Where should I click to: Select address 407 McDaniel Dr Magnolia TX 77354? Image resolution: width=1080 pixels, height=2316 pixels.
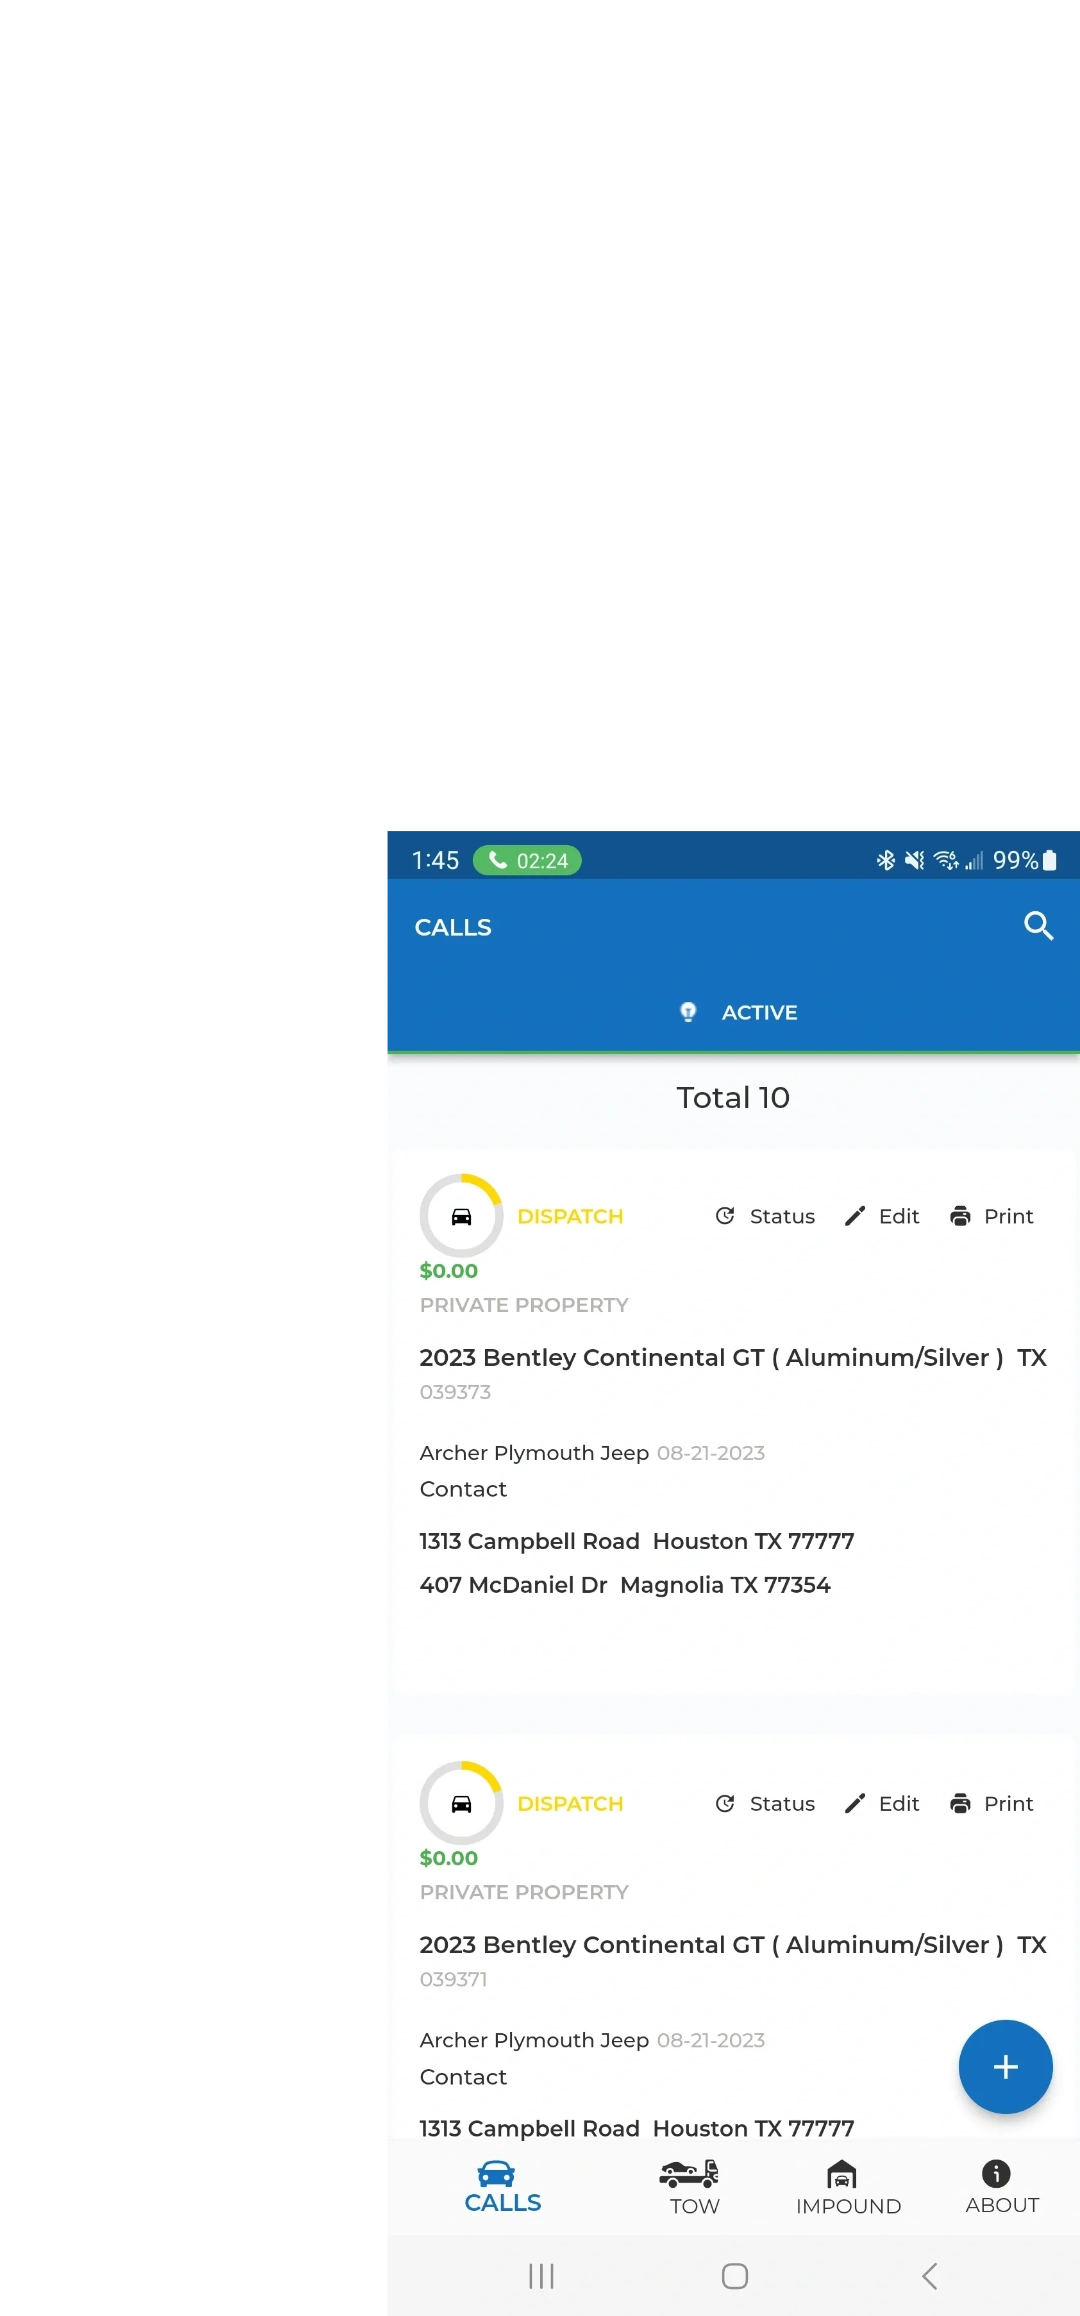(x=625, y=1585)
